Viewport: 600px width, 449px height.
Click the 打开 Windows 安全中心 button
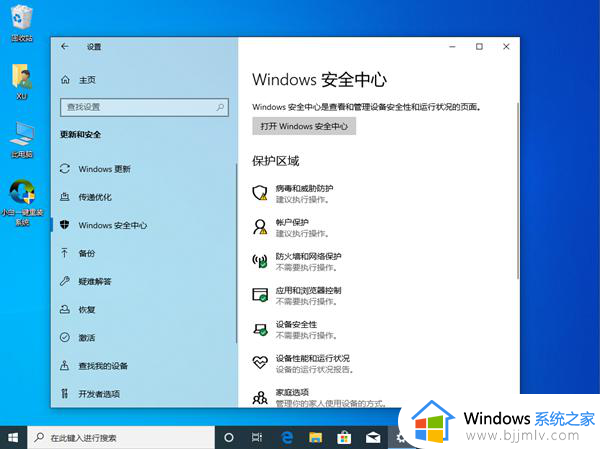pyautogui.click(x=304, y=126)
